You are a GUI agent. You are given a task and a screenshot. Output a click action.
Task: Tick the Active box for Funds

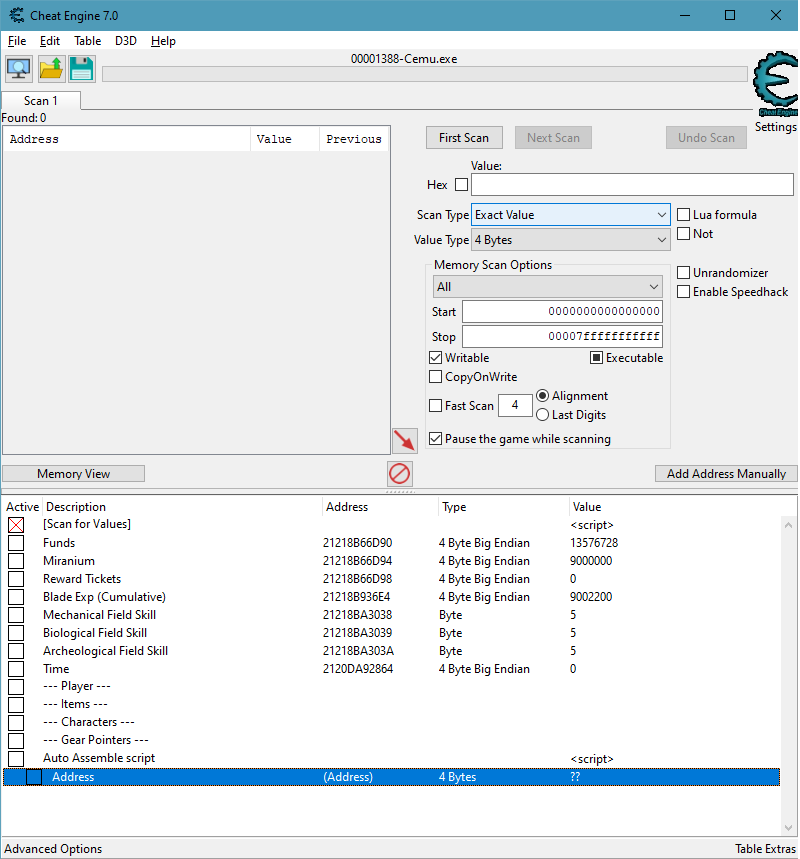(x=16, y=543)
